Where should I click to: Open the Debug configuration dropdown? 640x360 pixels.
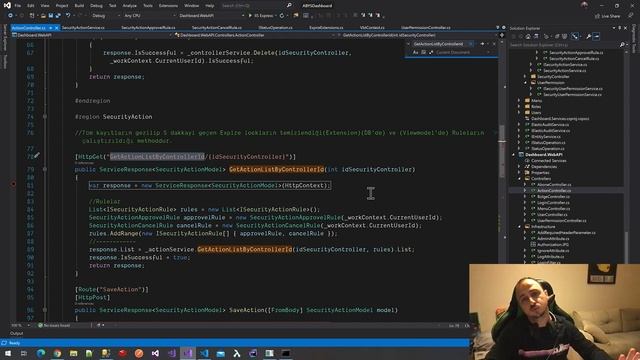tap(105, 16)
